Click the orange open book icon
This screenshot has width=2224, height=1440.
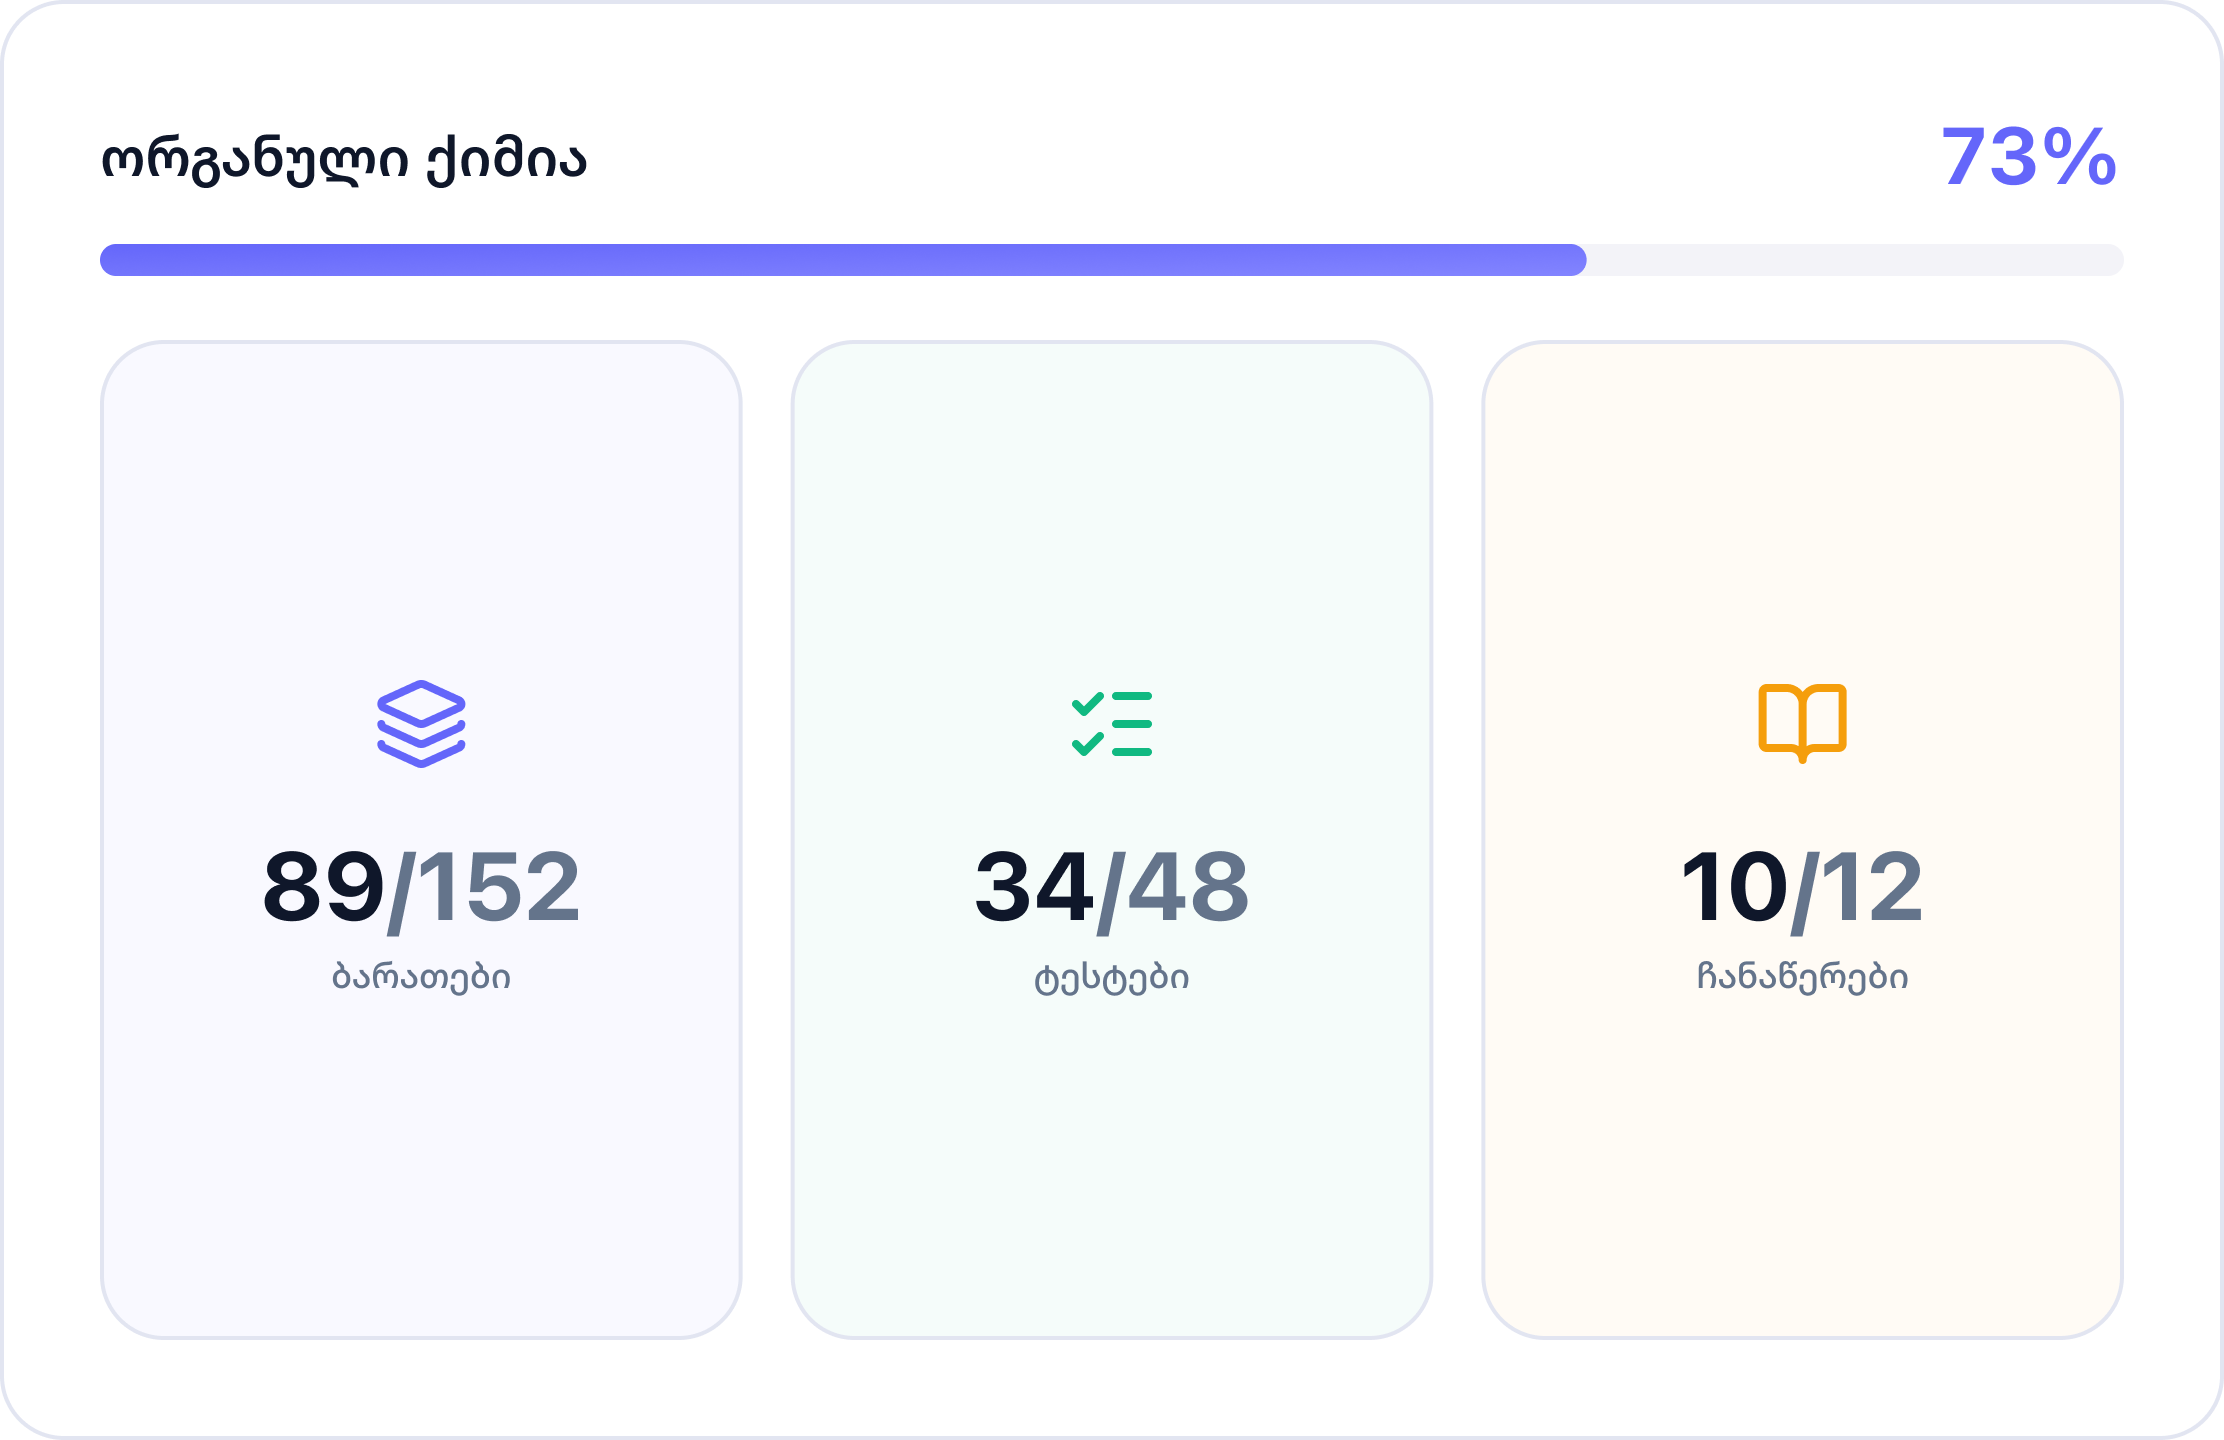coord(1802,722)
